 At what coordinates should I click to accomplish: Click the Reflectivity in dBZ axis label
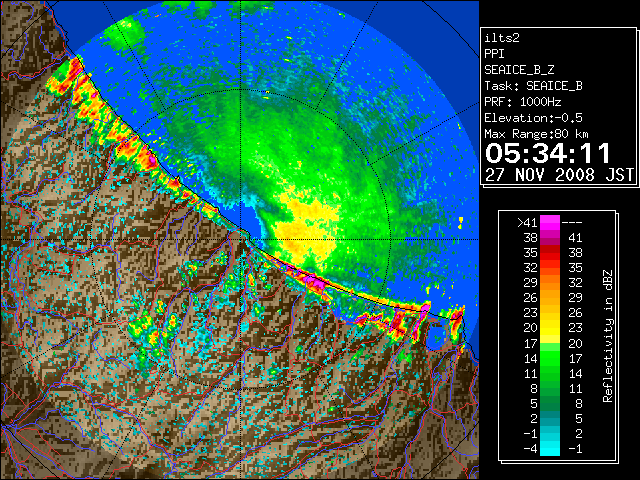pyautogui.click(x=608, y=336)
